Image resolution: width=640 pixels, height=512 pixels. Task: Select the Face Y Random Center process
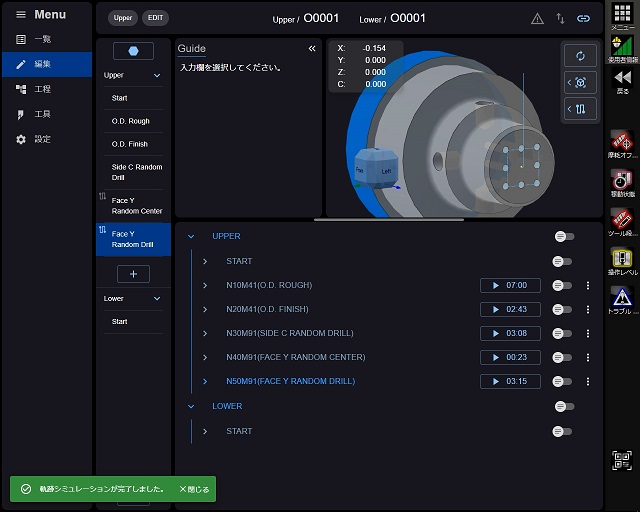pyautogui.click(x=133, y=206)
